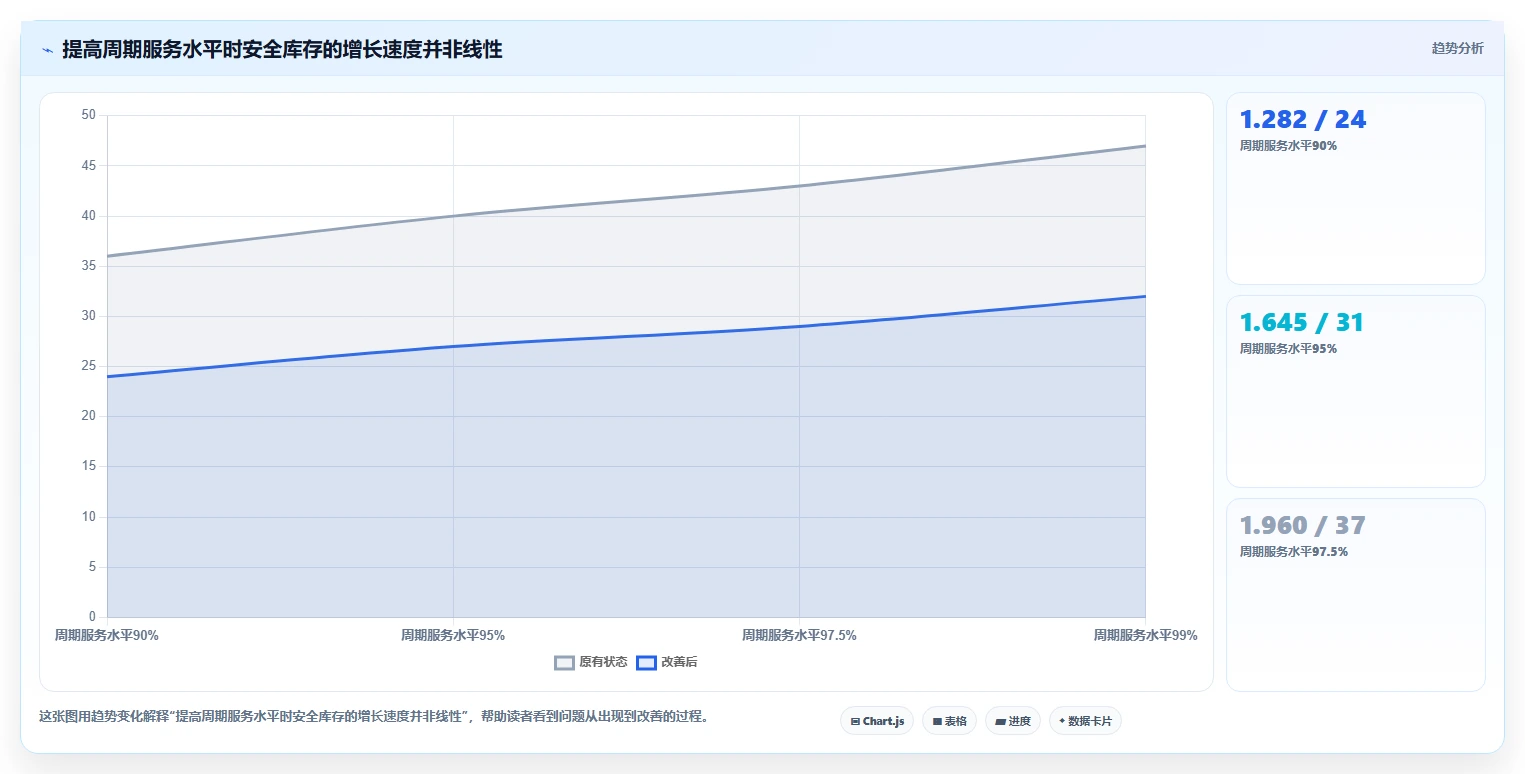The image size is (1525, 774).
Task: Click the 表格 tag button
Action: [x=949, y=721]
